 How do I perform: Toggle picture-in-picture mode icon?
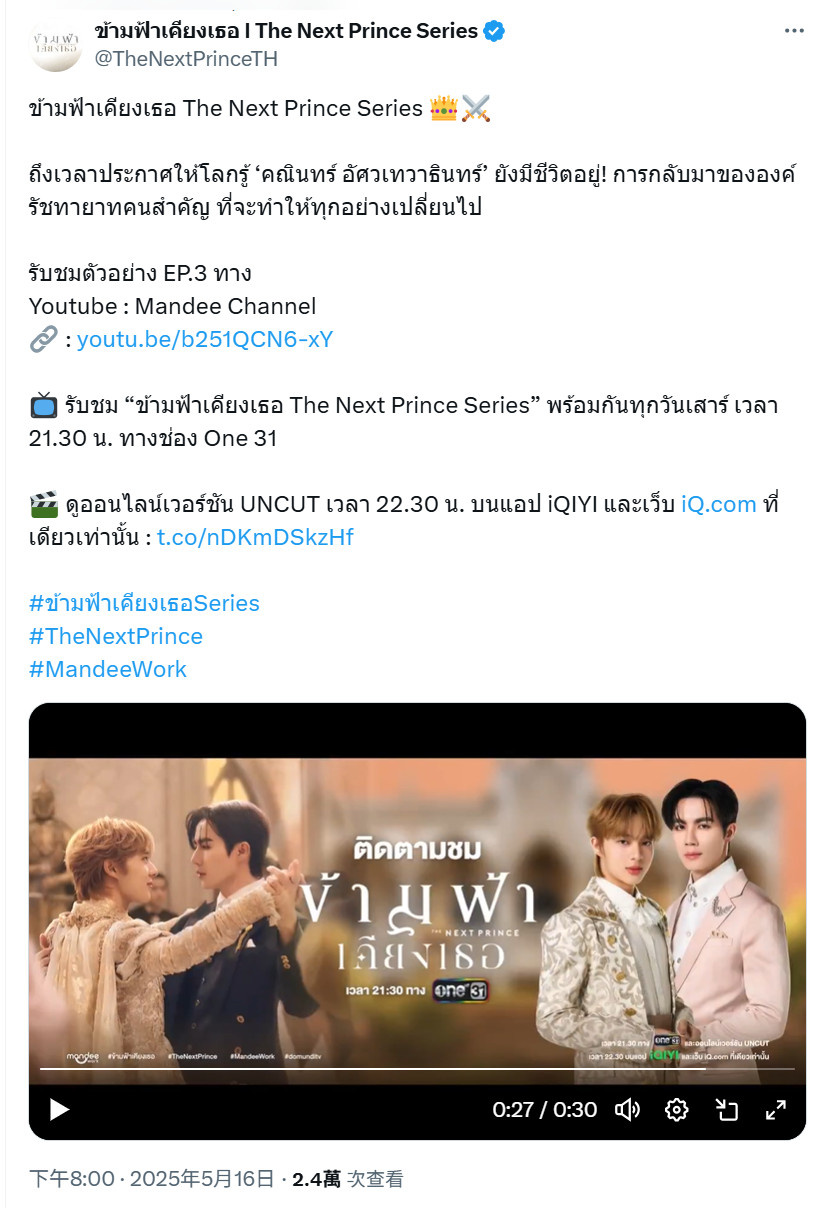[x=726, y=1109]
